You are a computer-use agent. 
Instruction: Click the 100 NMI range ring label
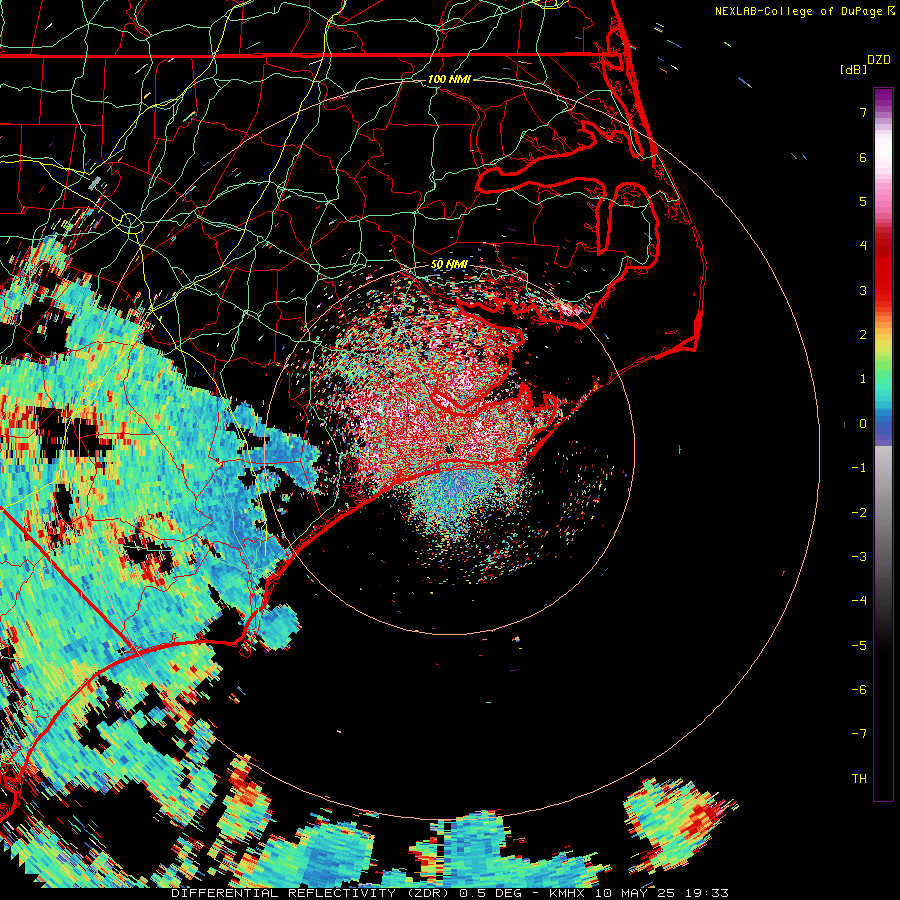[449, 79]
